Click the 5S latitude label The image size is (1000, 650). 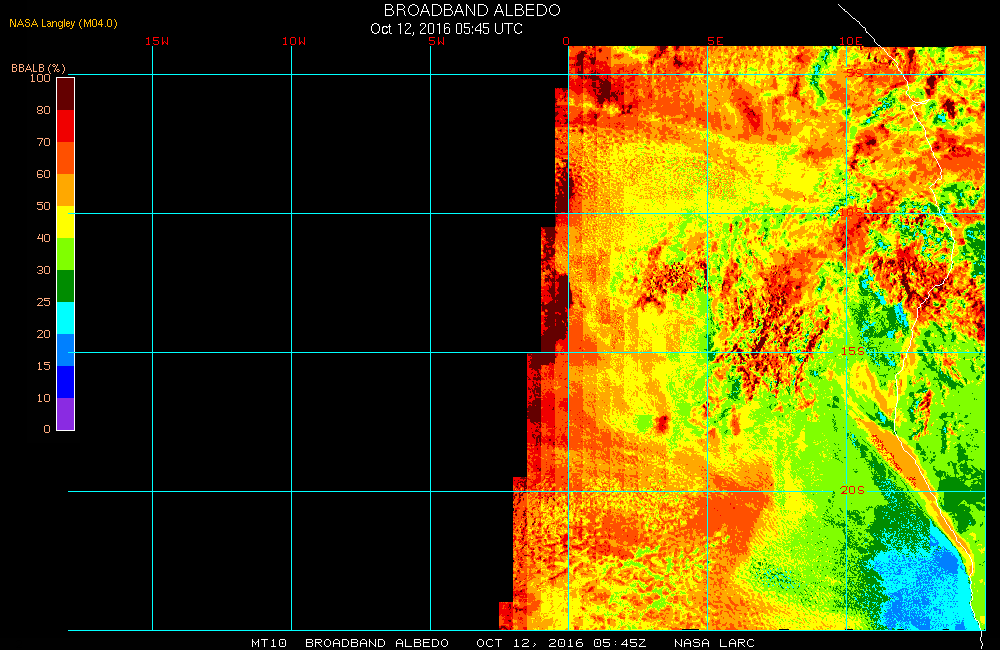click(854, 73)
